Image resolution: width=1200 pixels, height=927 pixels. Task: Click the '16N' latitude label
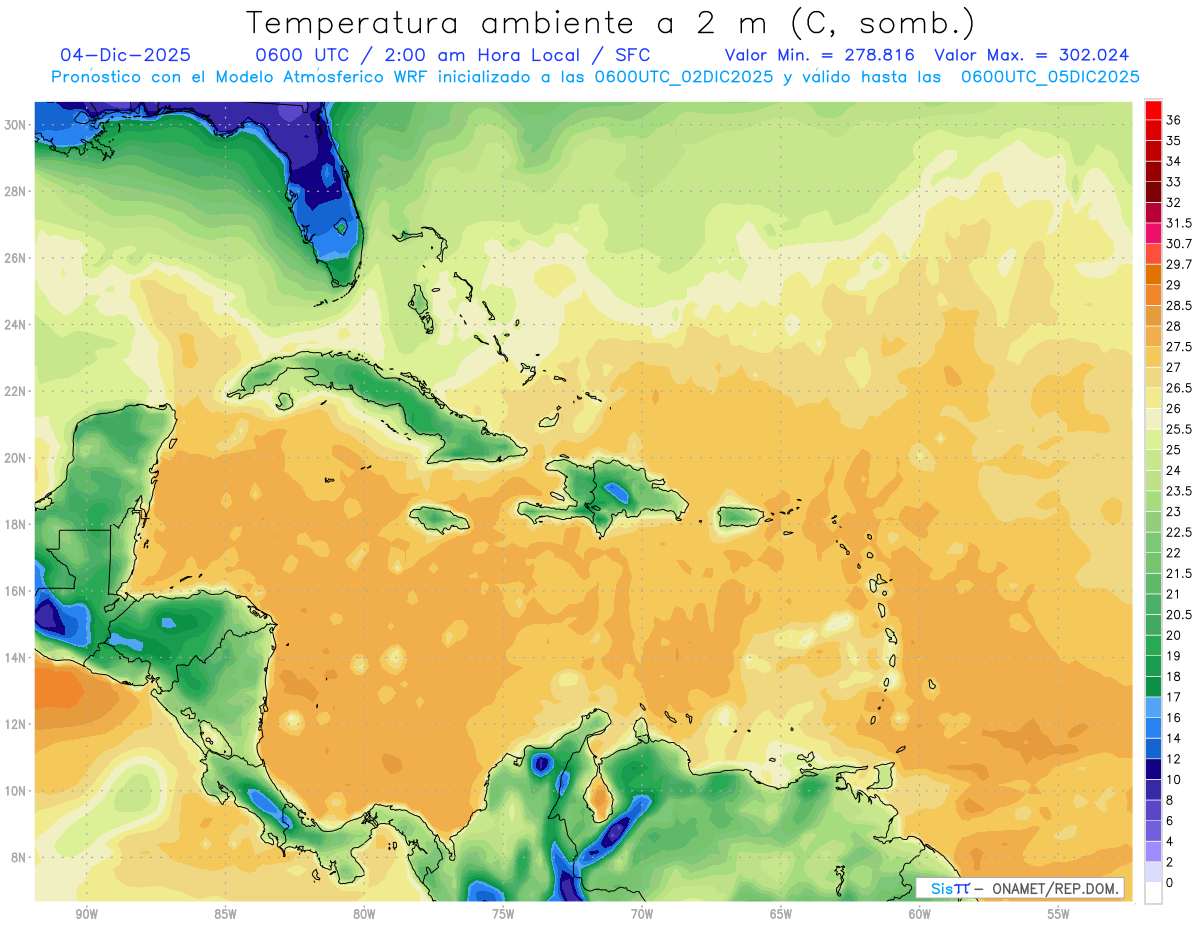(17, 590)
